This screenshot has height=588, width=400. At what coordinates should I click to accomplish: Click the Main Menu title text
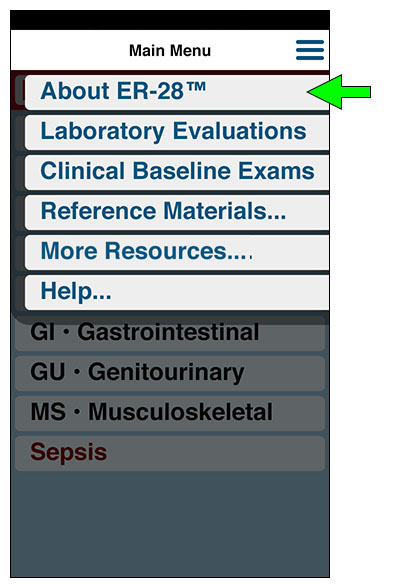pos(170,50)
